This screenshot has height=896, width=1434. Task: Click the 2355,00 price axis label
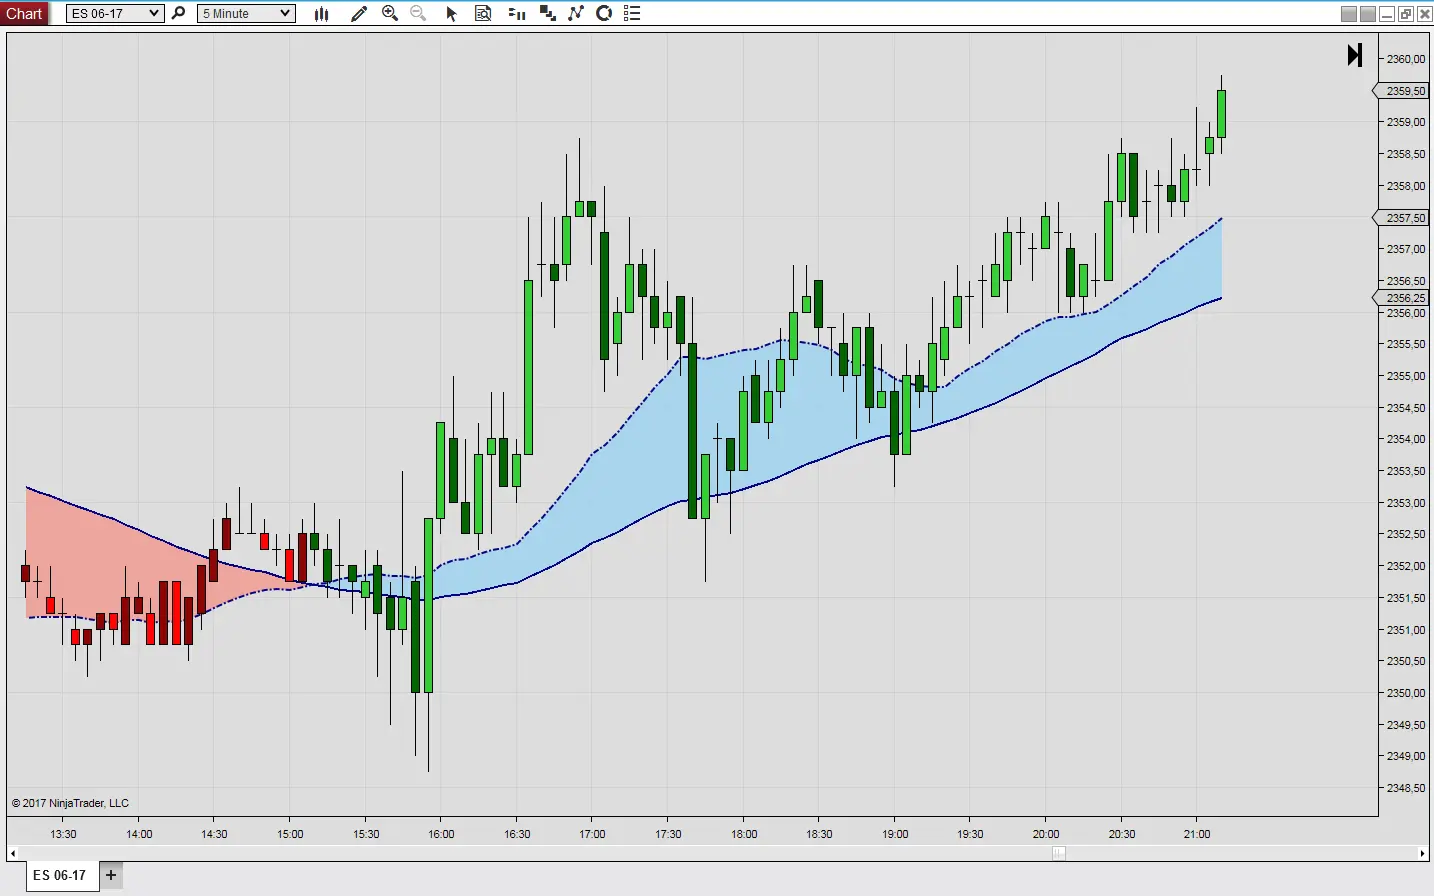point(1406,376)
